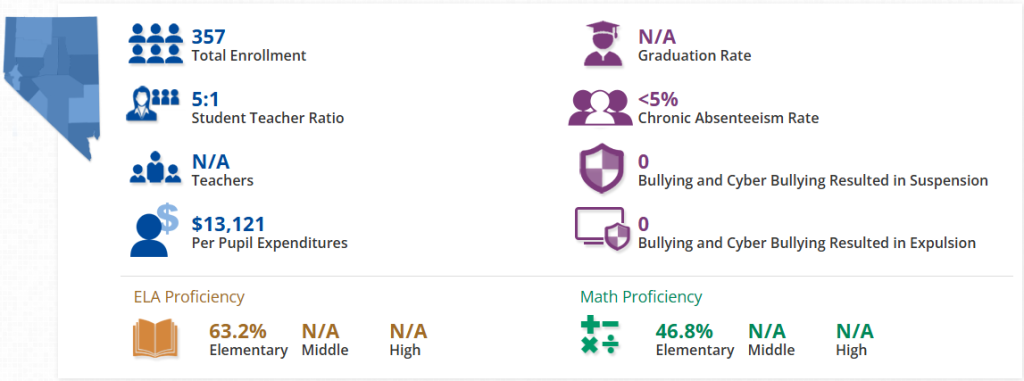Image resolution: width=1024 pixels, height=381 pixels.
Task: Click the Teachers group icon
Action: coord(155,167)
